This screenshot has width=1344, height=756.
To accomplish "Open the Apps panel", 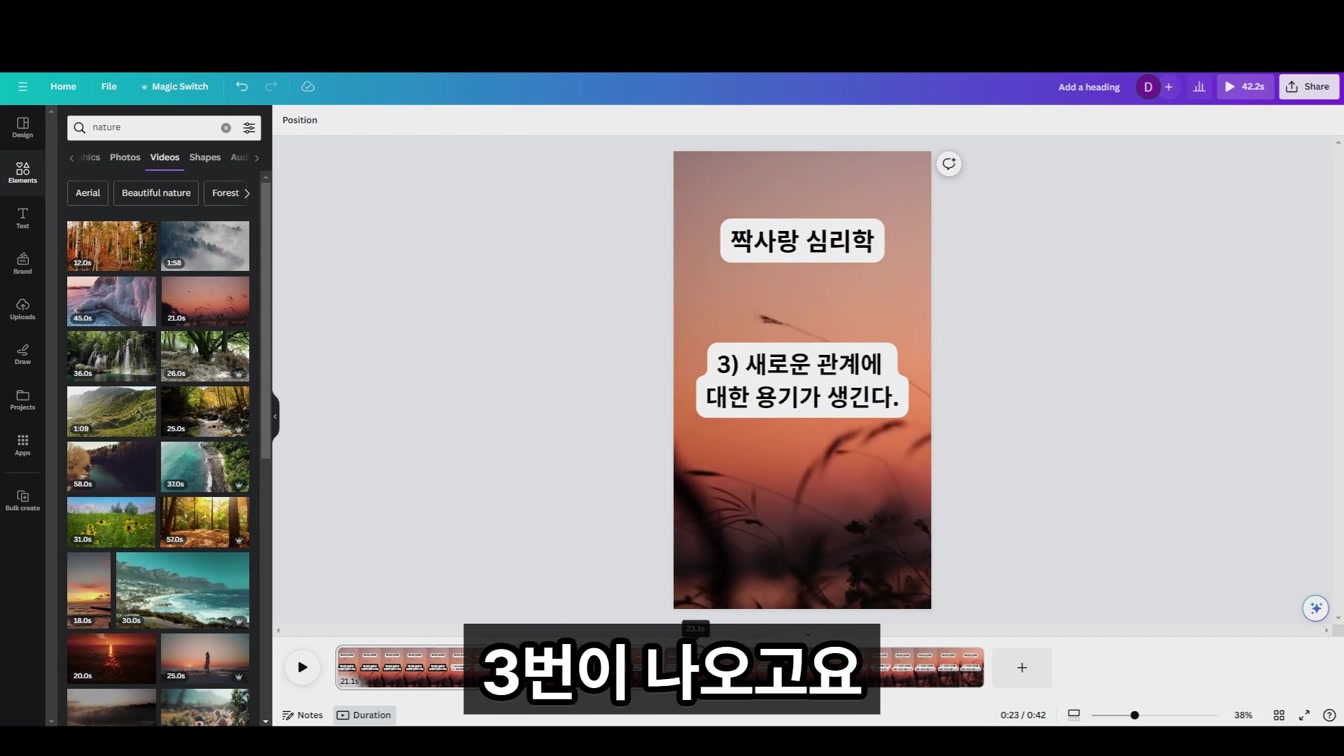I will point(22,446).
